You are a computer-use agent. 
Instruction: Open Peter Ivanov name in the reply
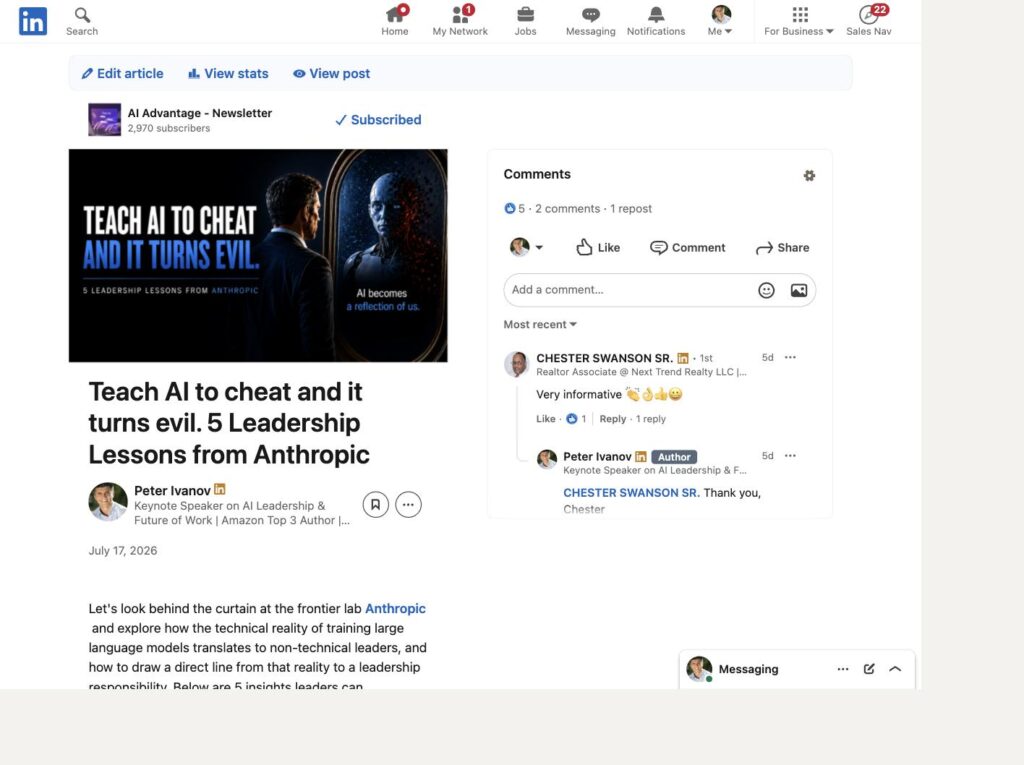coord(598,457)
